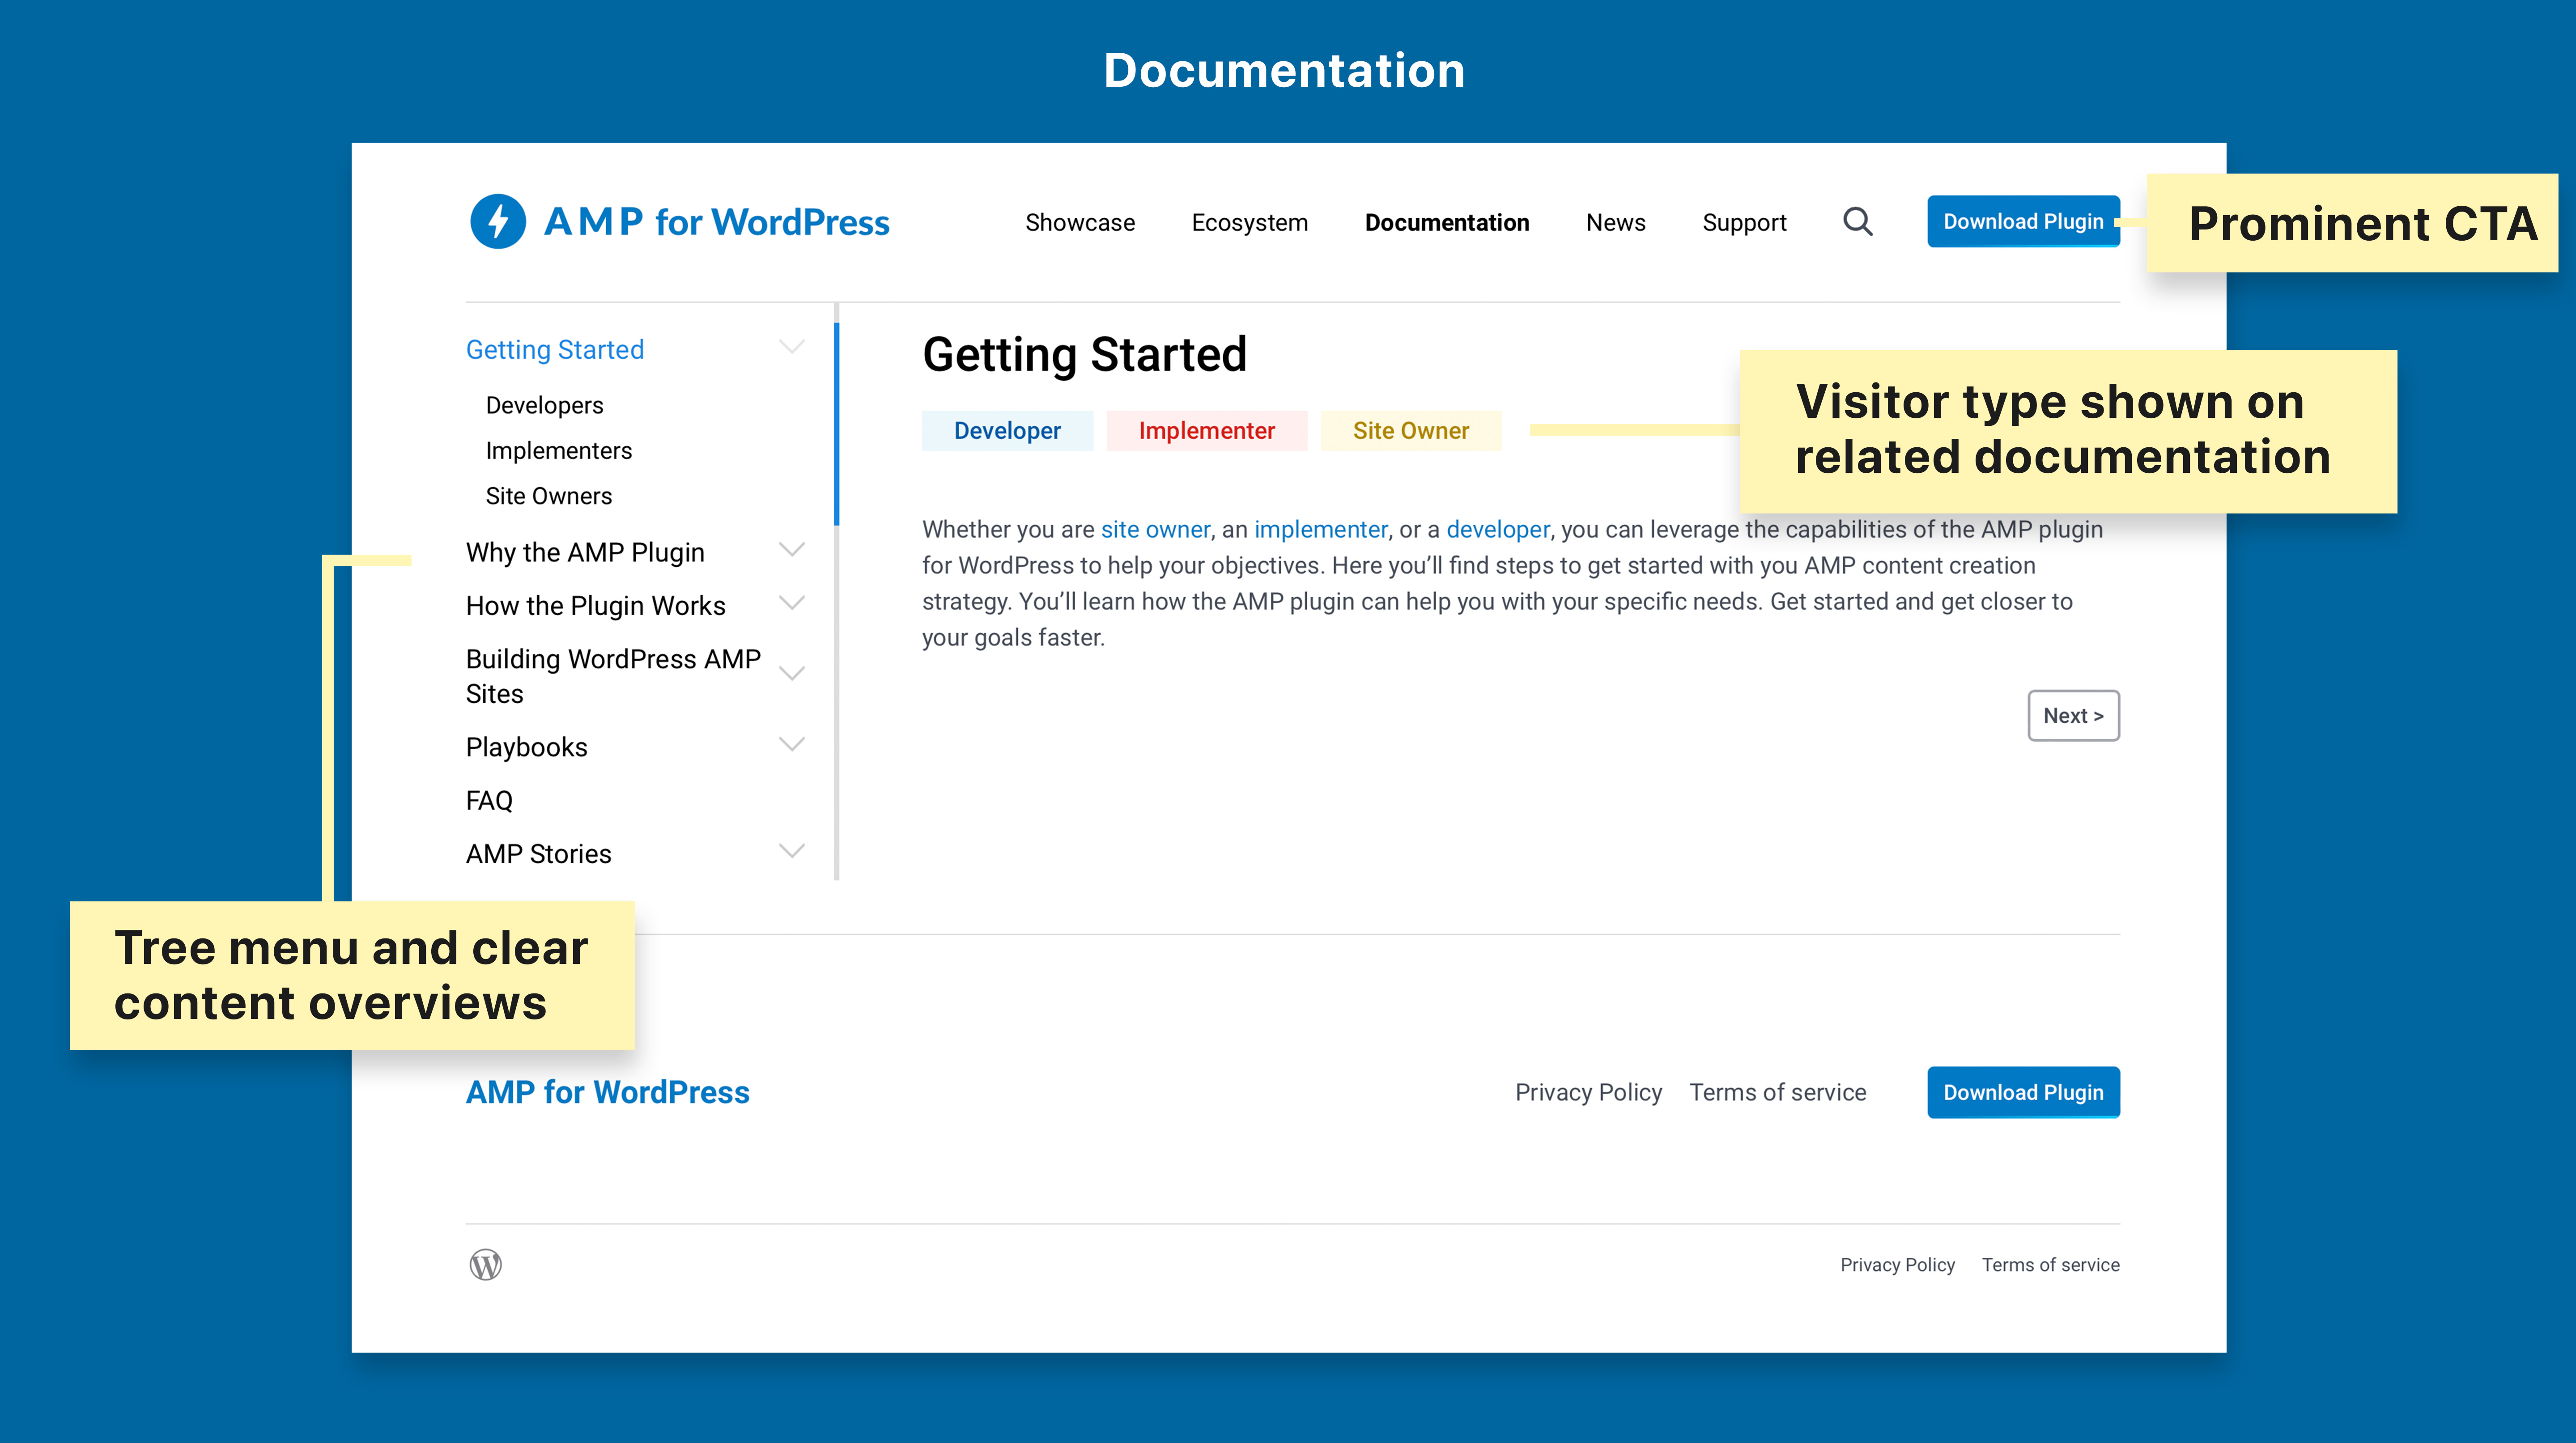Expand How the Plugin Works chevron
Image resolution: width=2576 pixels, height=1443 pixels.
[x=791, y=603]
